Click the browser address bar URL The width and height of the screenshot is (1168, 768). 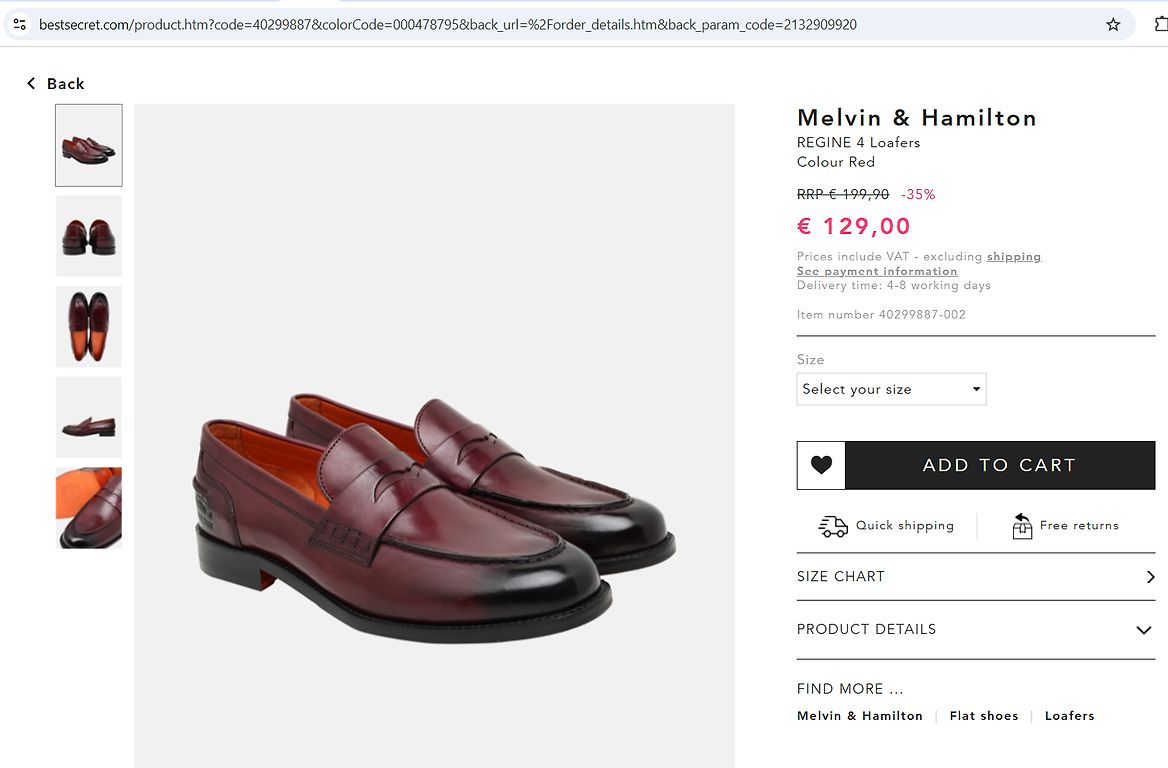(447, 24)
